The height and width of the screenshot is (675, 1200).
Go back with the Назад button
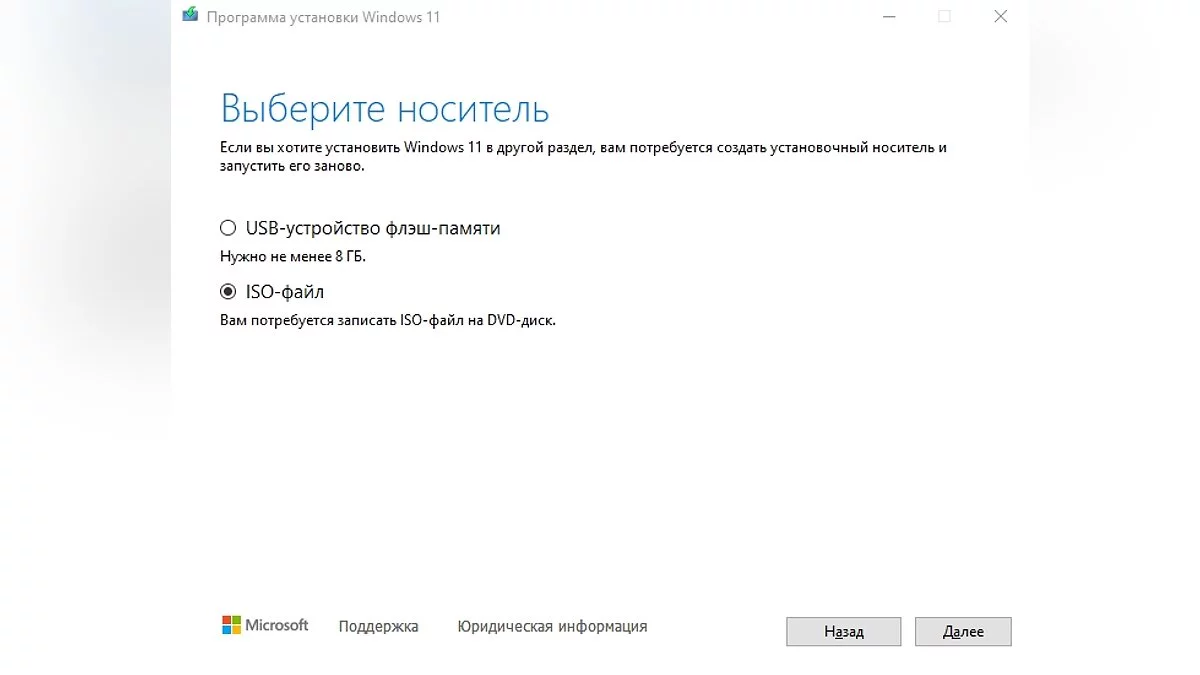click(x=844, y=632)
